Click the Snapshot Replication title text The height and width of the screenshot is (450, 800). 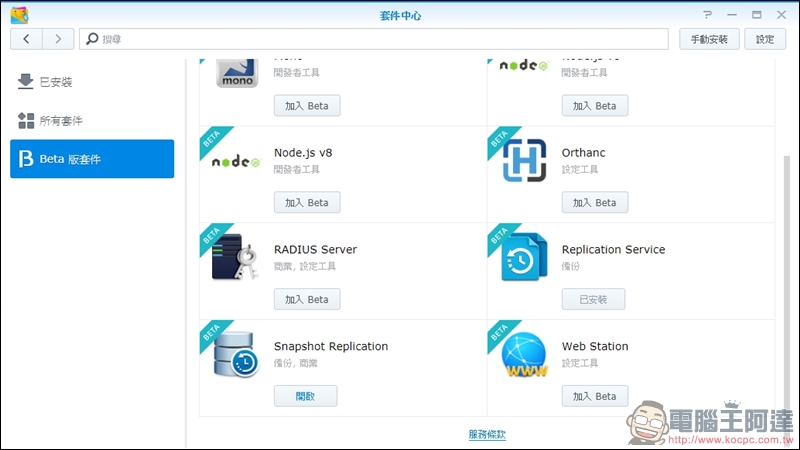(331, 346)
